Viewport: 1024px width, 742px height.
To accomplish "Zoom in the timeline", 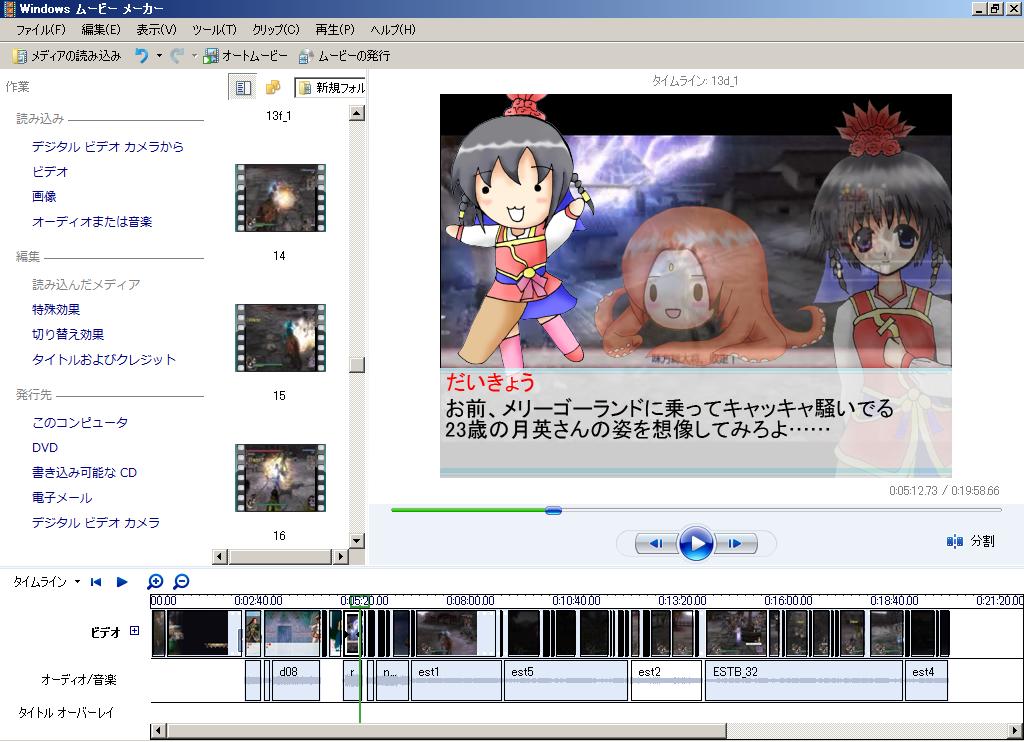I will pyautogui.click(x=155, y=581).
